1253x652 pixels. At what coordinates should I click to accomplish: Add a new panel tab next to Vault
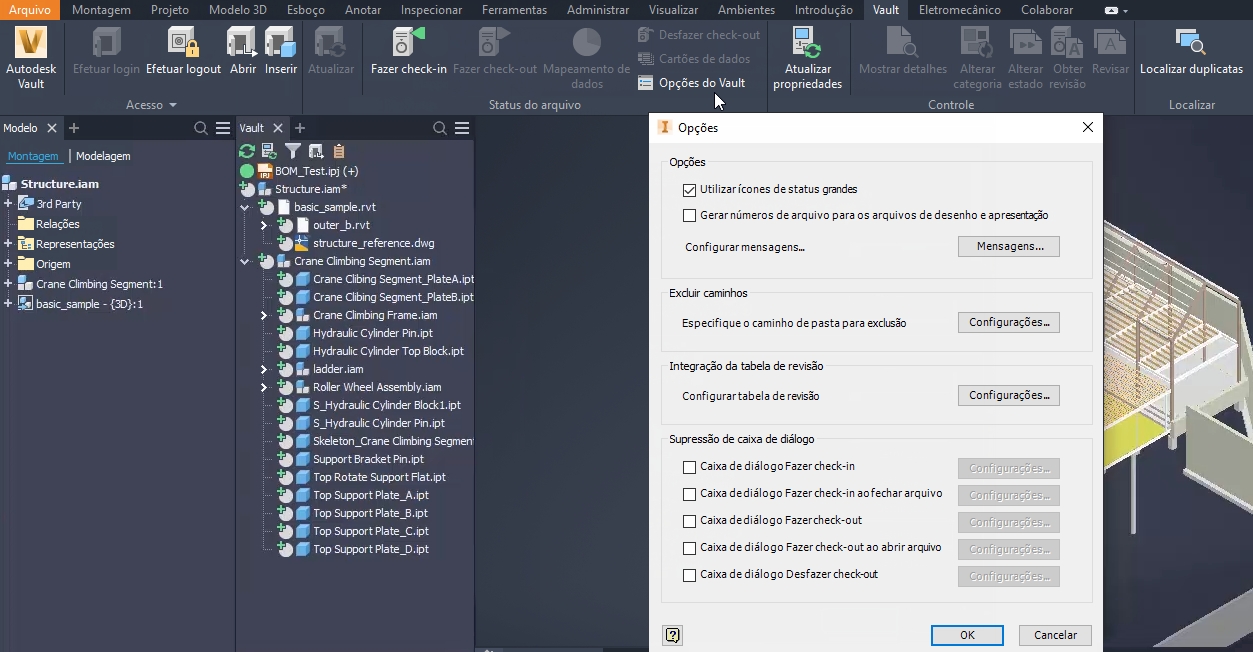pyautogui.click(x=300, y=128)
